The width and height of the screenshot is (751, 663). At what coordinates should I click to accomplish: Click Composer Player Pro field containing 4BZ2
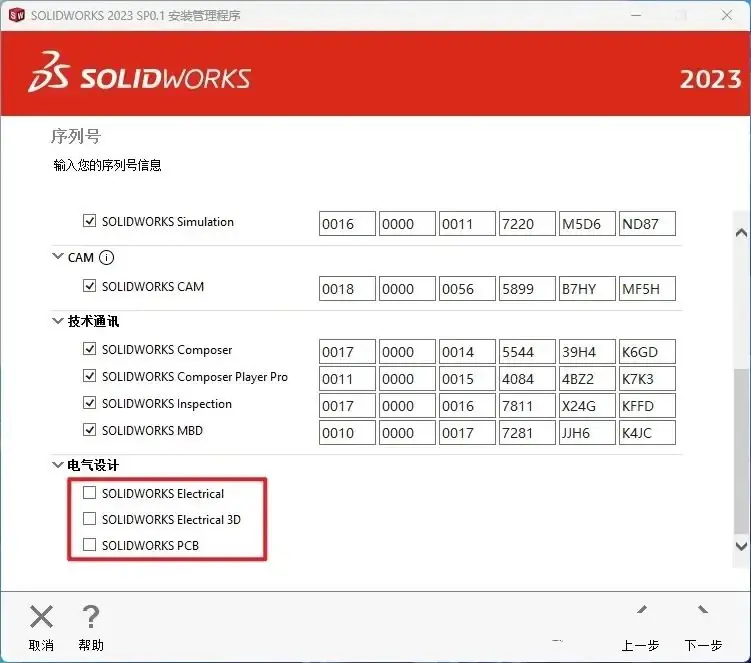(587, 379)
